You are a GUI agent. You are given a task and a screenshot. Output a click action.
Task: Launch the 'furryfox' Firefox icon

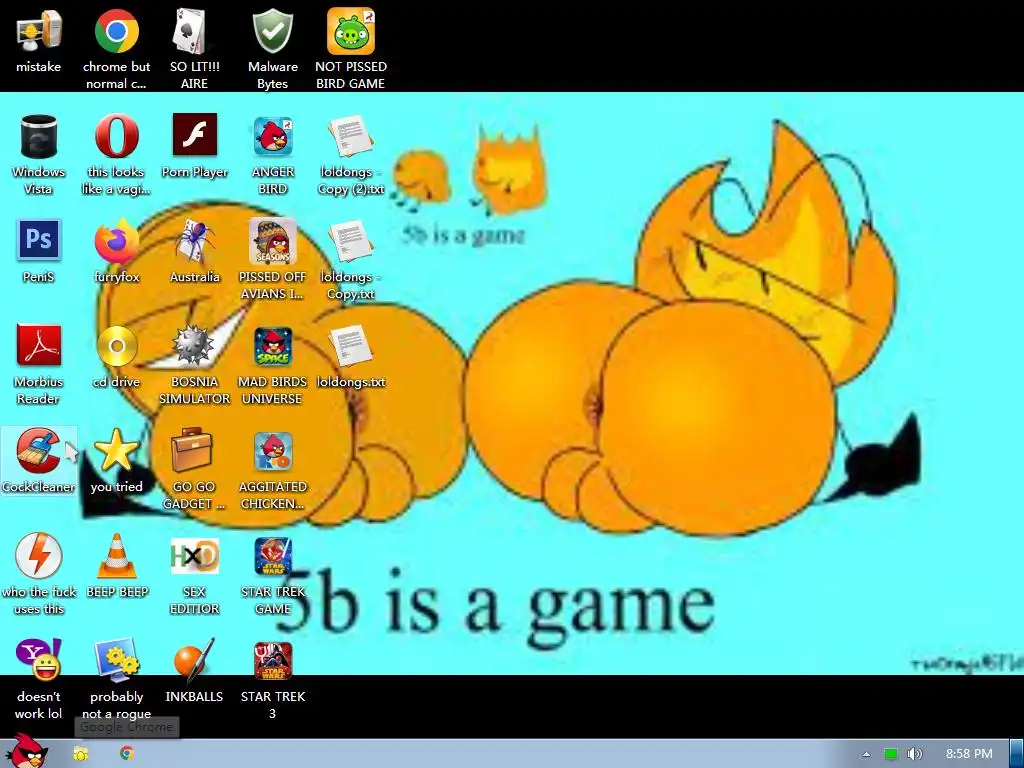tap(116, 240)
